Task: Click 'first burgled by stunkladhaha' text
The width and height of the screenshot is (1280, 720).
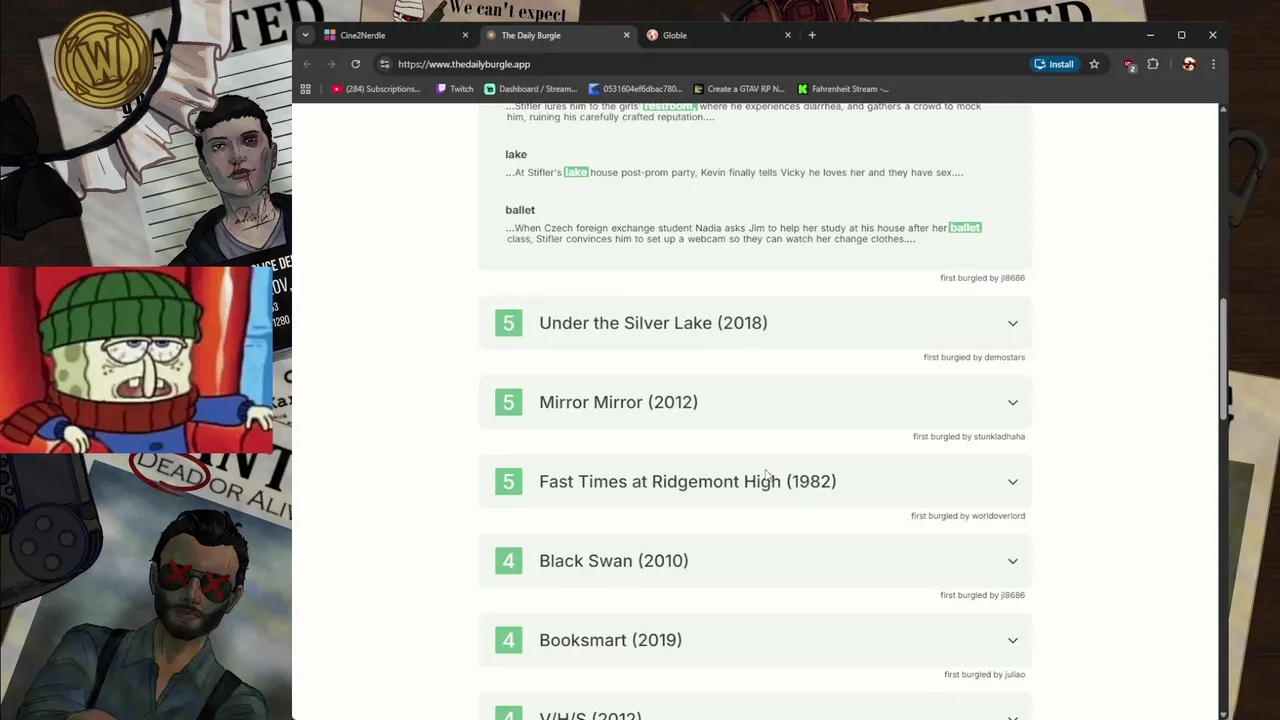Action: click(x=969, y=436)
